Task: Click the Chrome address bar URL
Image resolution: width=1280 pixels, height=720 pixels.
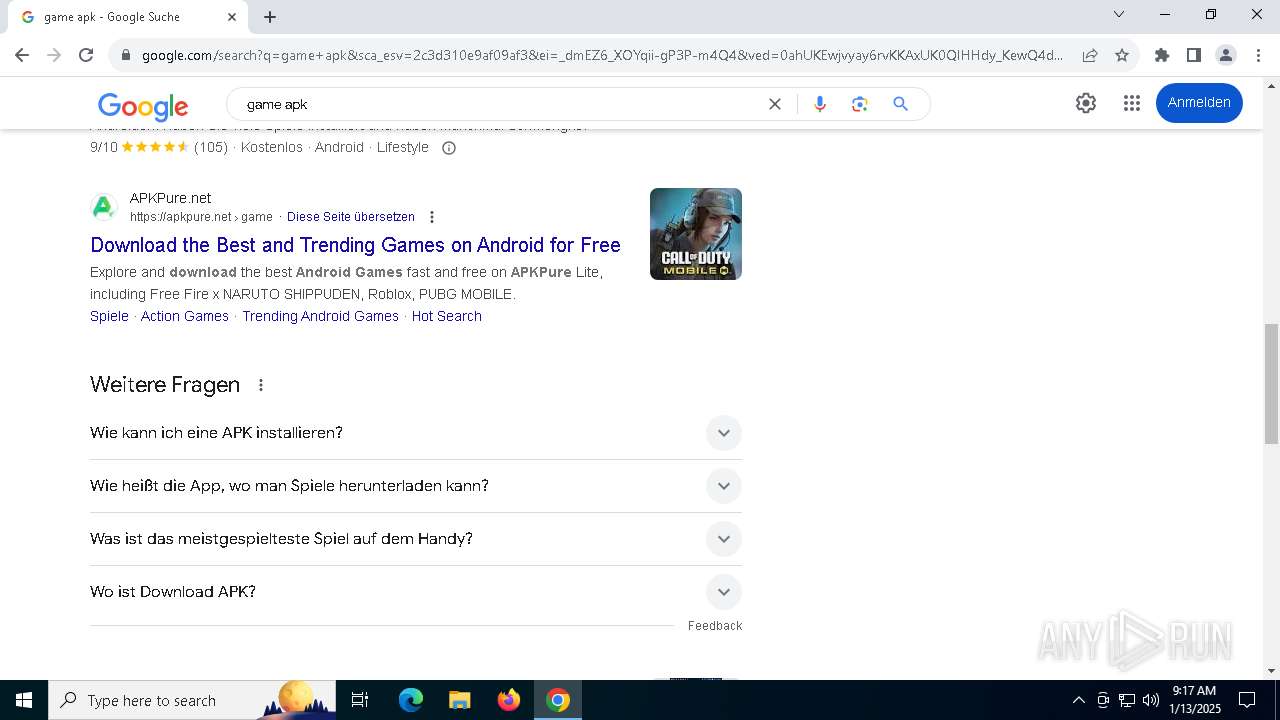Action: (x=602, y=55)
